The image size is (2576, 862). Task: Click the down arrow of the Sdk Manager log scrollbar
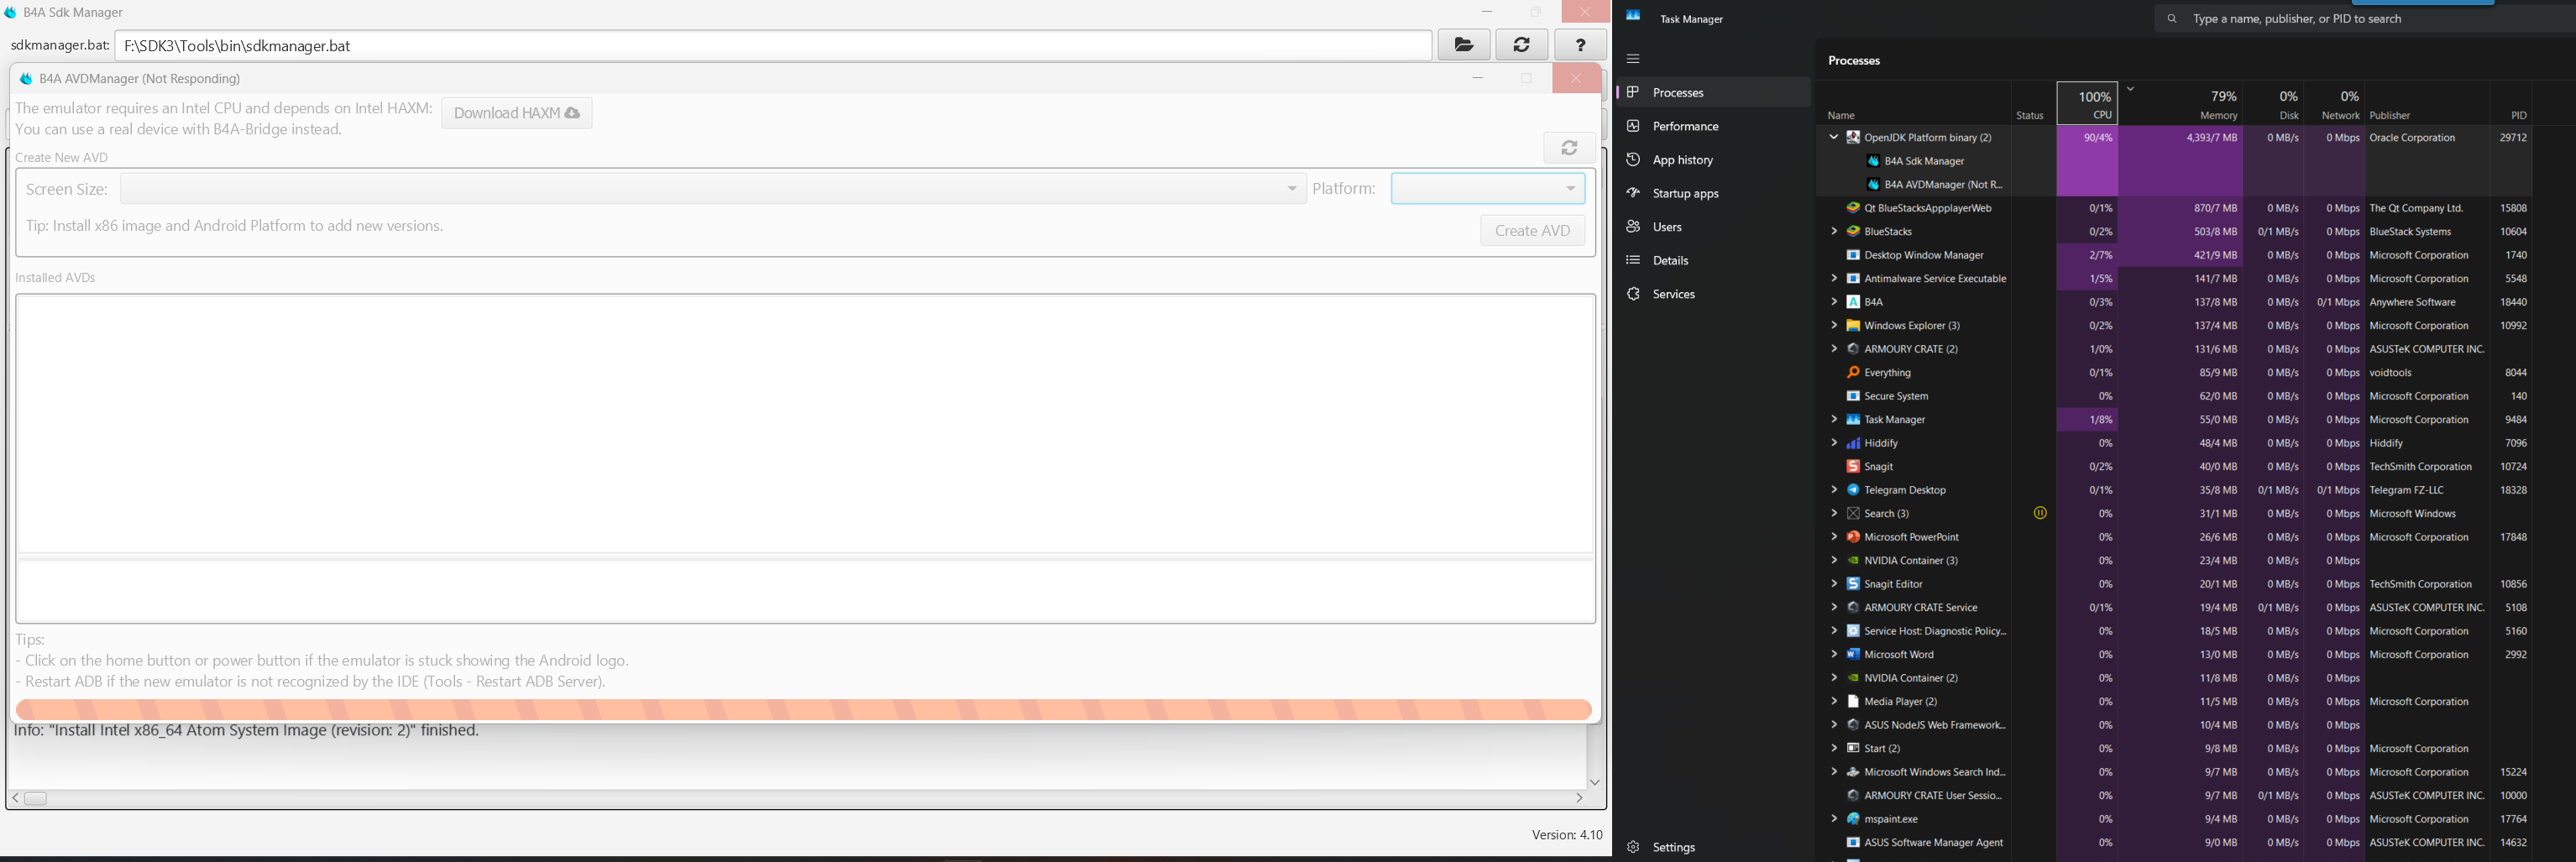pyautogui.click(x=1595, y=782)
